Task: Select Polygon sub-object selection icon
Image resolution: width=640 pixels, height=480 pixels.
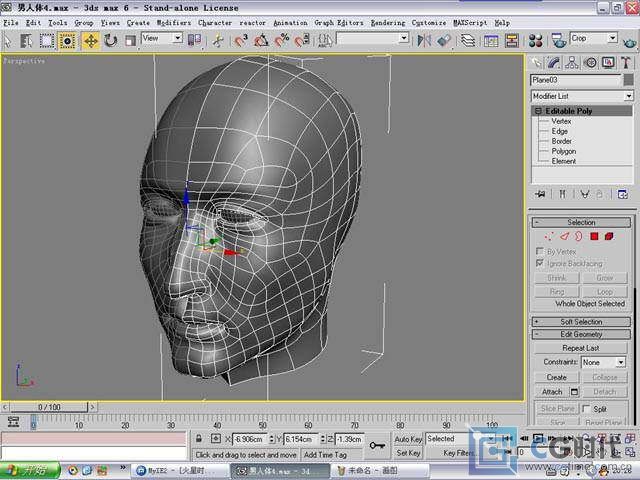Action: click(x=594, y=236)
